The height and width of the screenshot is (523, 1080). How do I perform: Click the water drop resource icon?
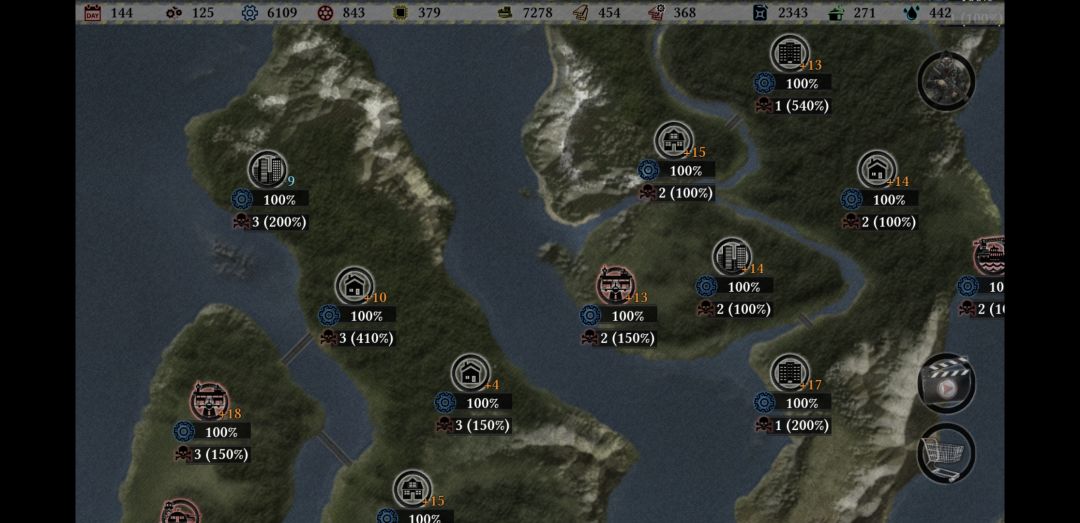pos(911,12)
